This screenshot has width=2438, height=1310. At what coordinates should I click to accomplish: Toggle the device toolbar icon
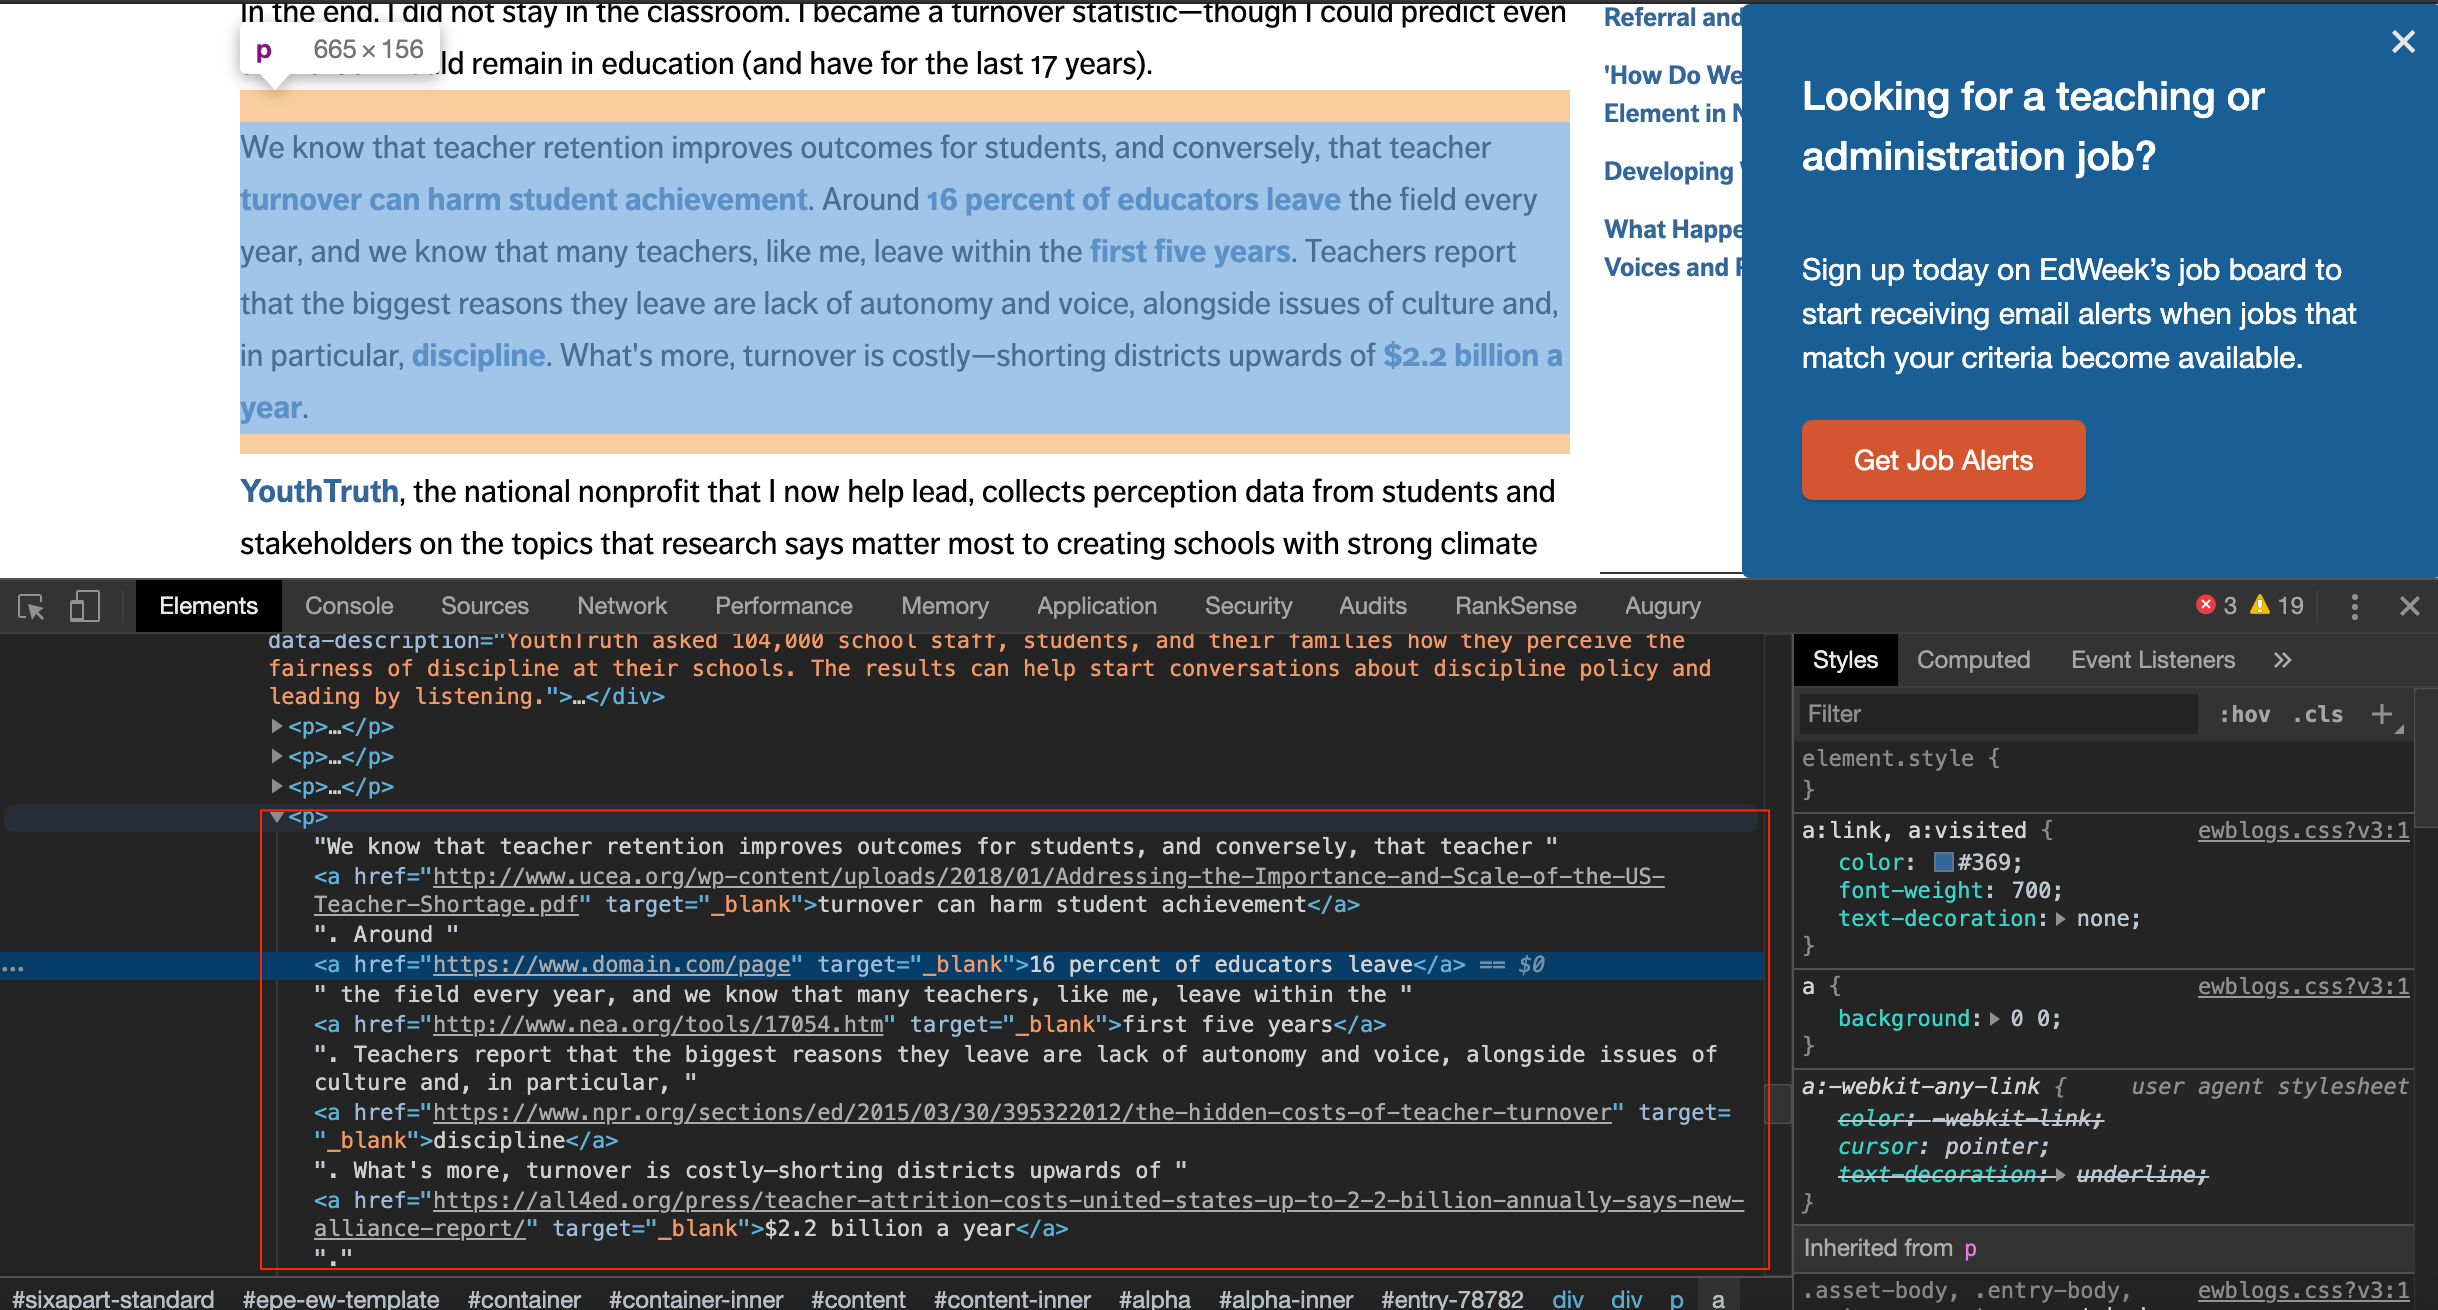pos(85,606)
